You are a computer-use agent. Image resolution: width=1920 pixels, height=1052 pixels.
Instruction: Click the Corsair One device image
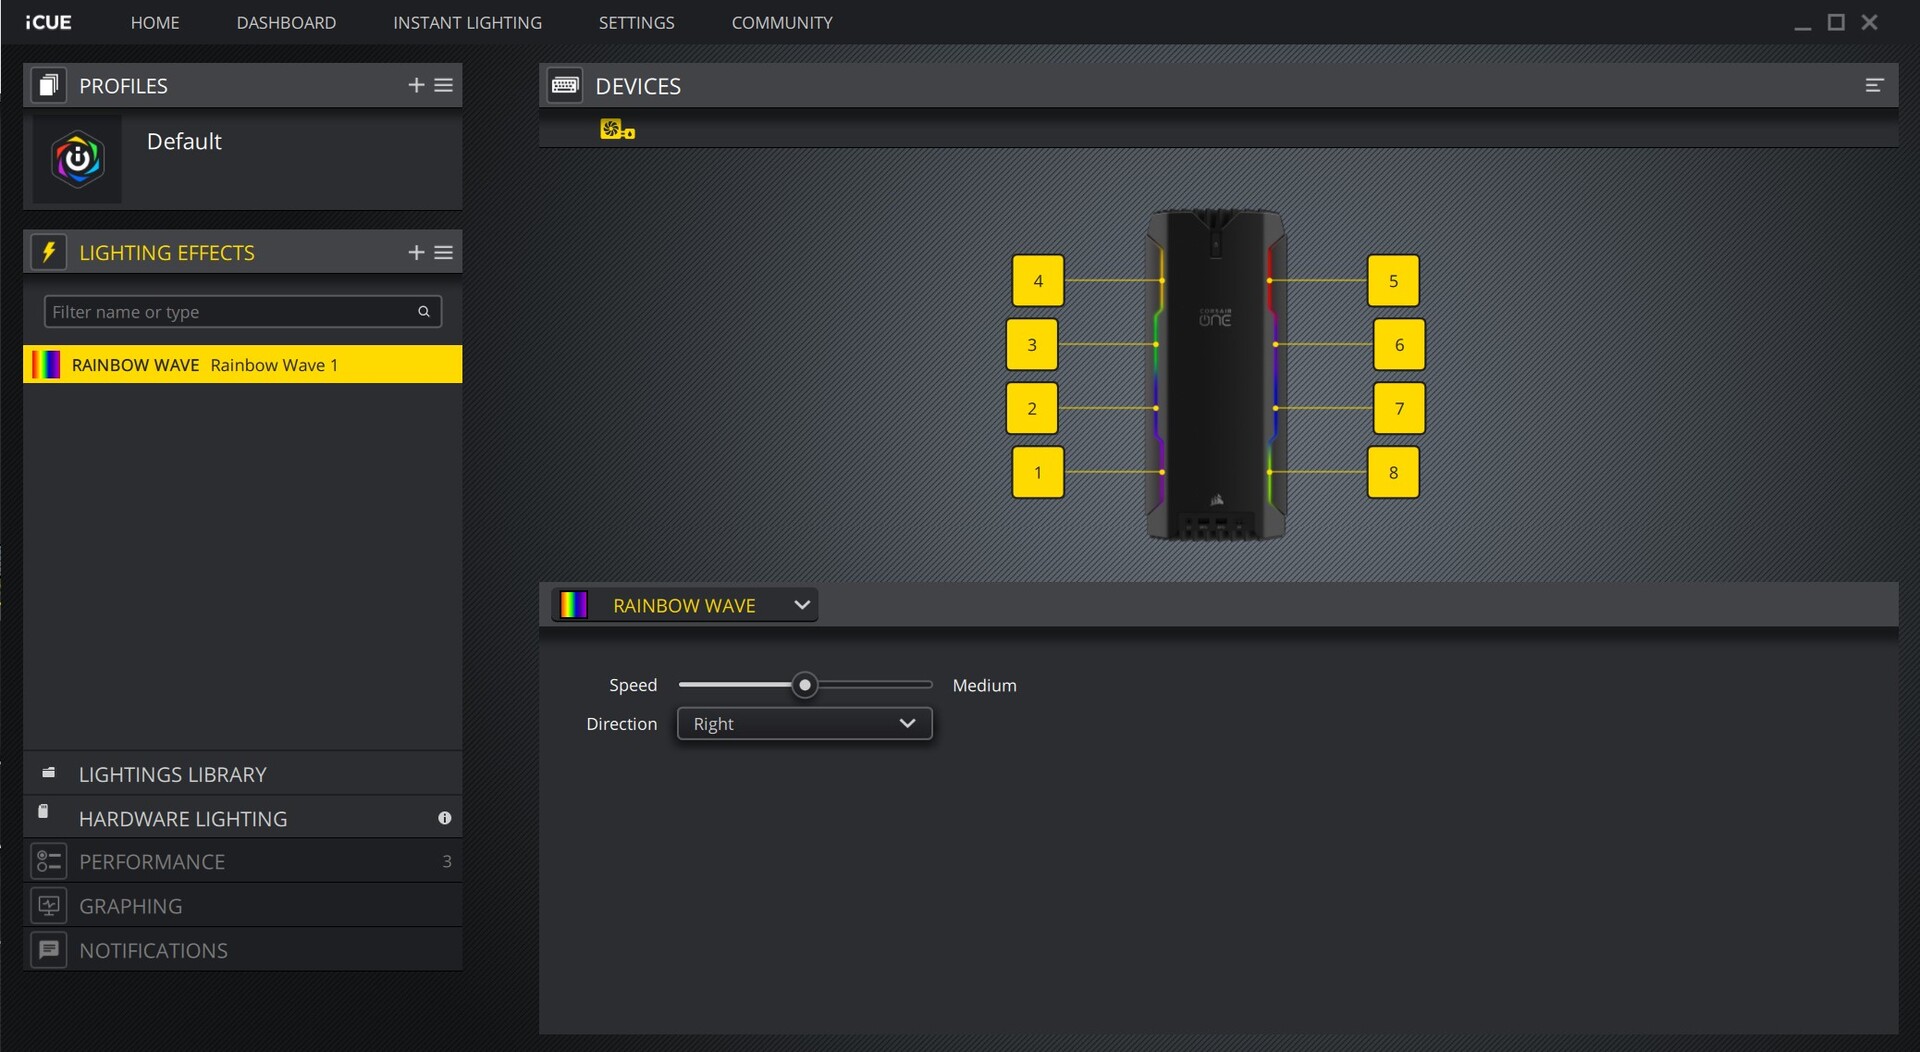click(x=1216, y=375)
